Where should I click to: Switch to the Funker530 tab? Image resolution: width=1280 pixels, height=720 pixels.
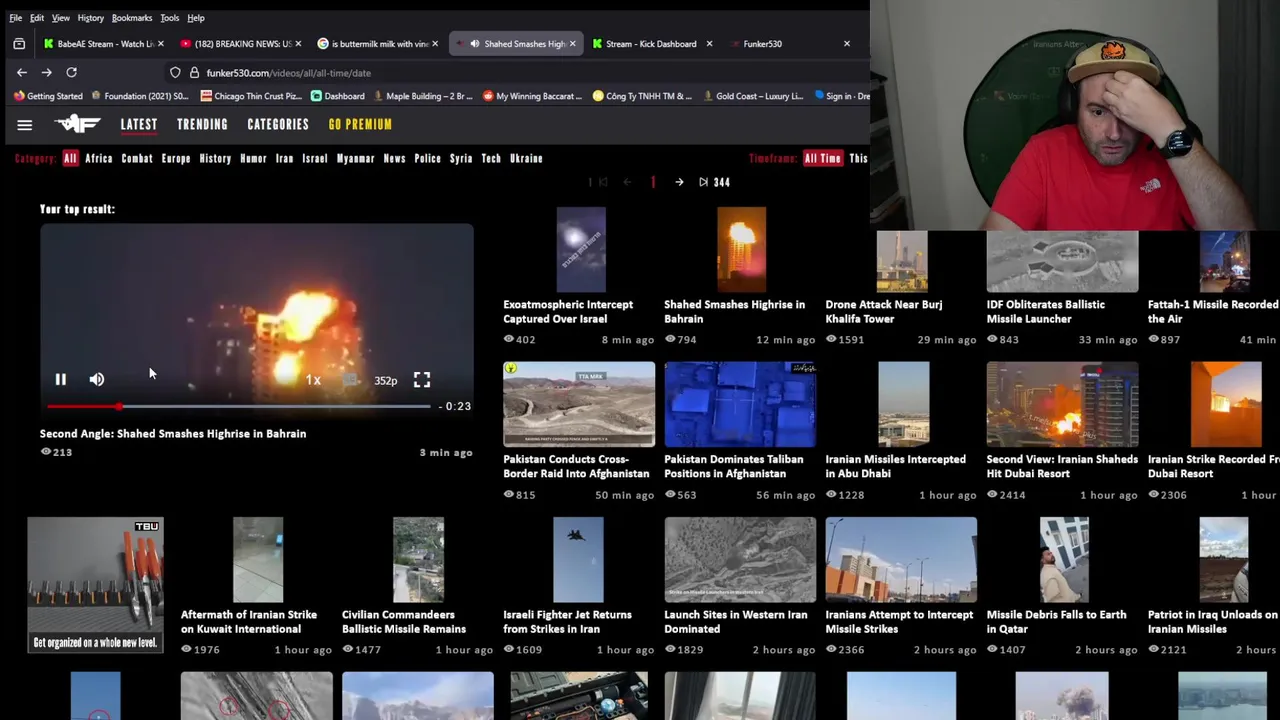(790, 44)
